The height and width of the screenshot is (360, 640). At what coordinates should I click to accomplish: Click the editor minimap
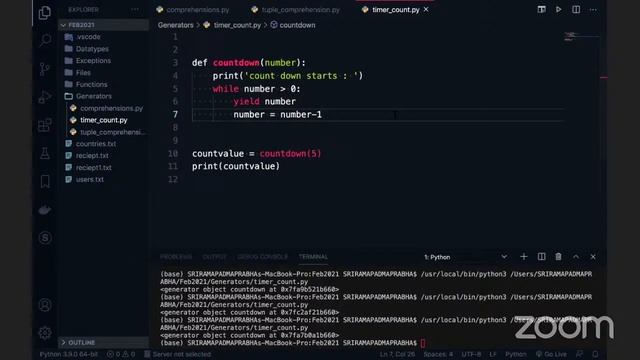click(581, 37)
